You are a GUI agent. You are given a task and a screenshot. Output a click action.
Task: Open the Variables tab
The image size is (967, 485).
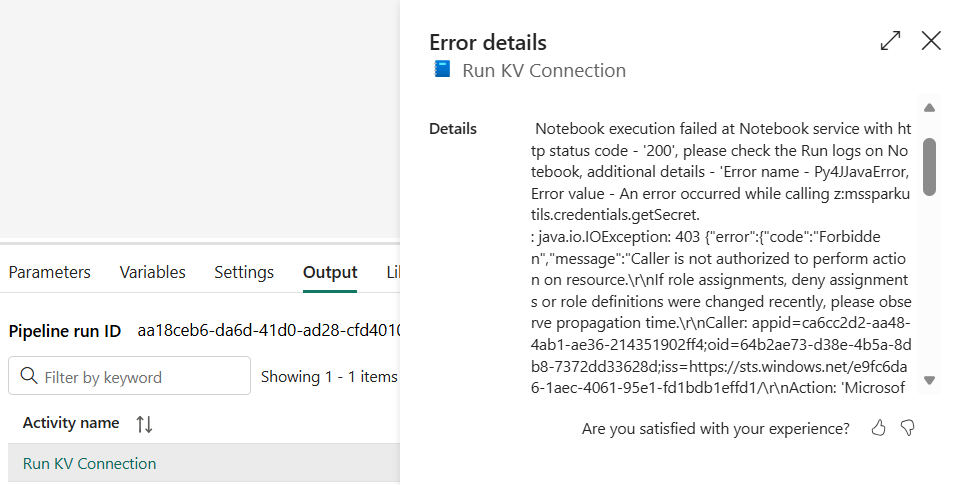click(152, 272)
